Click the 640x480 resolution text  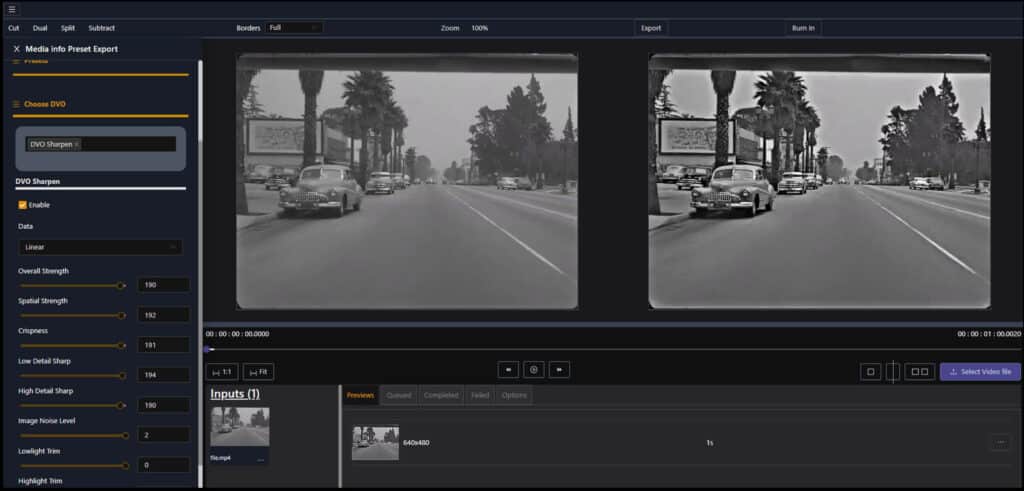(x=416, y=443)
